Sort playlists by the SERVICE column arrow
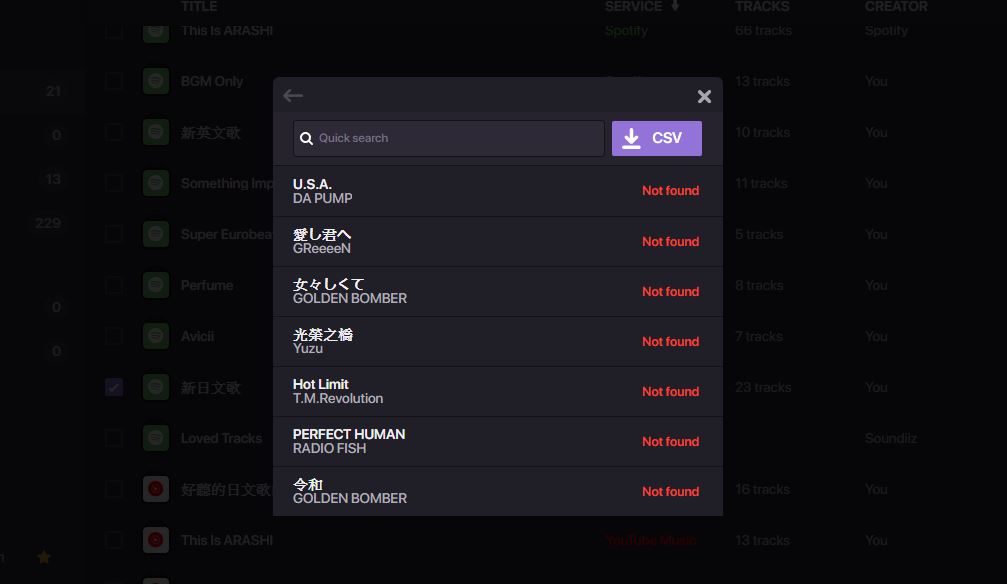The image size is (1007, 584). point(675,6)
